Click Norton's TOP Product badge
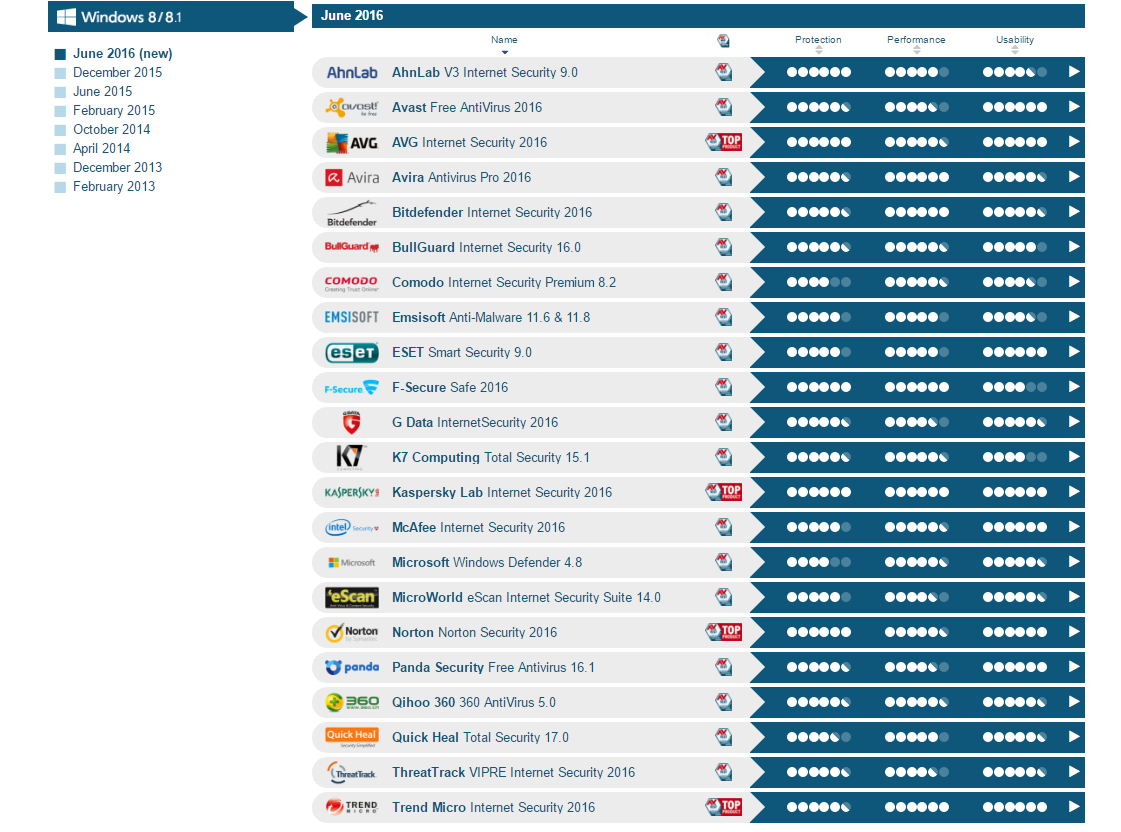This screenshot has width=1121, height=832. (x=724, y=632)
